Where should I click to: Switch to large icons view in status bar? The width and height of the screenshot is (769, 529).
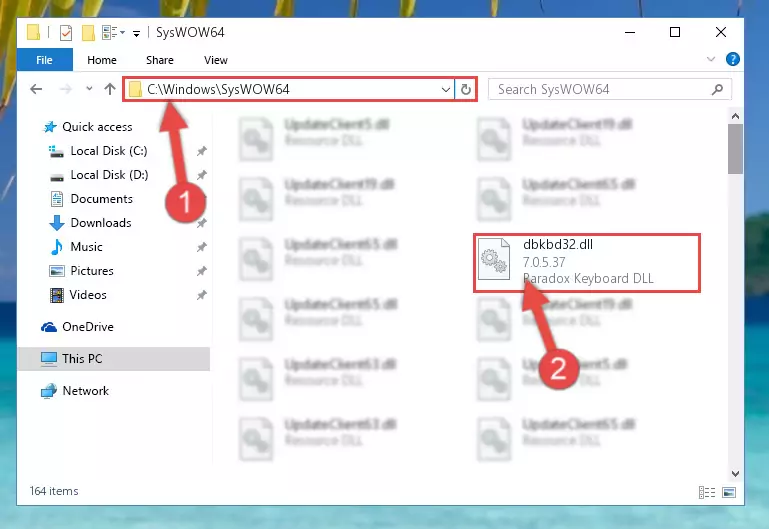(x=729, y=492)
